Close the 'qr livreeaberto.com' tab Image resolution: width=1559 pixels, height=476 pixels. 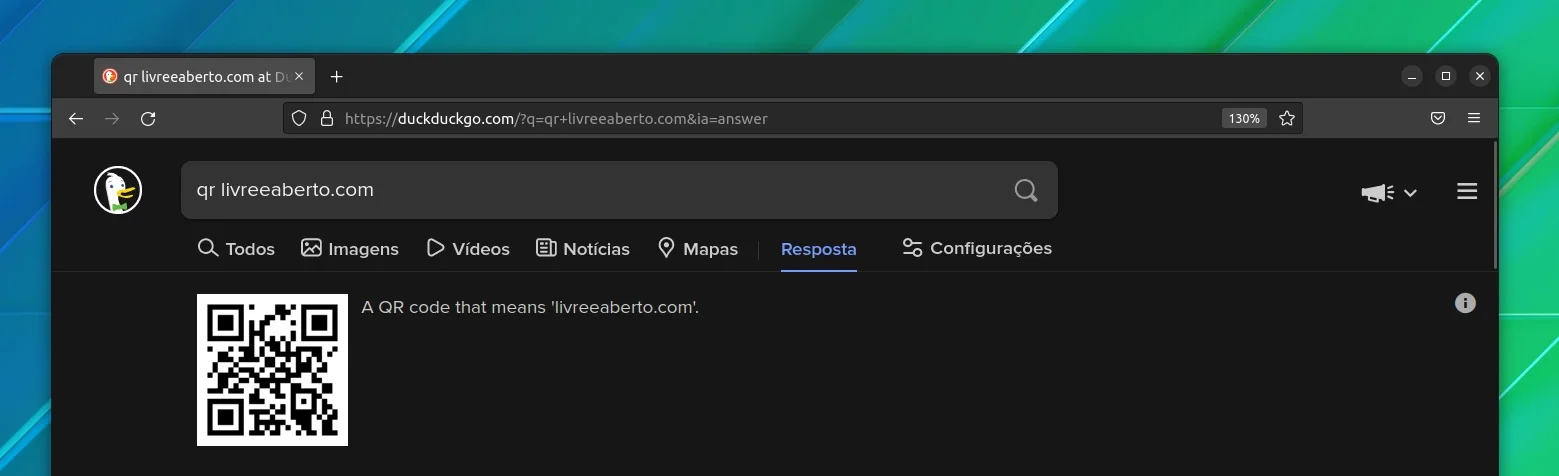pyautogui.click(x=299, y=76)
